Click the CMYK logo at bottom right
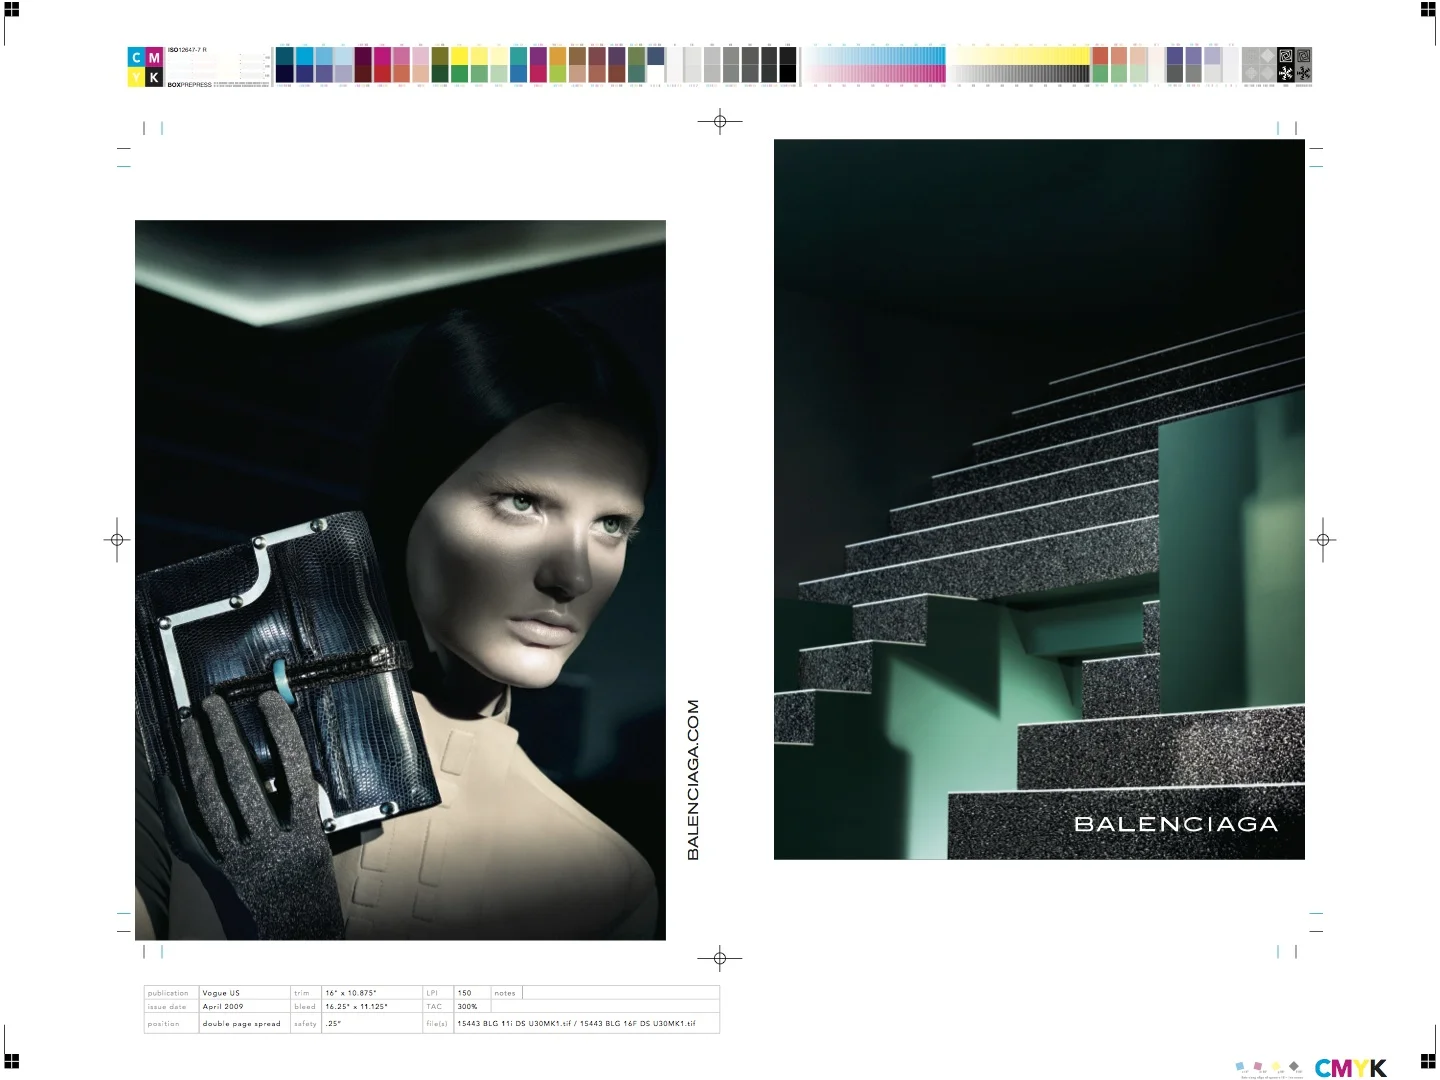The image size is (1440, 1080). point(1350,1068)
